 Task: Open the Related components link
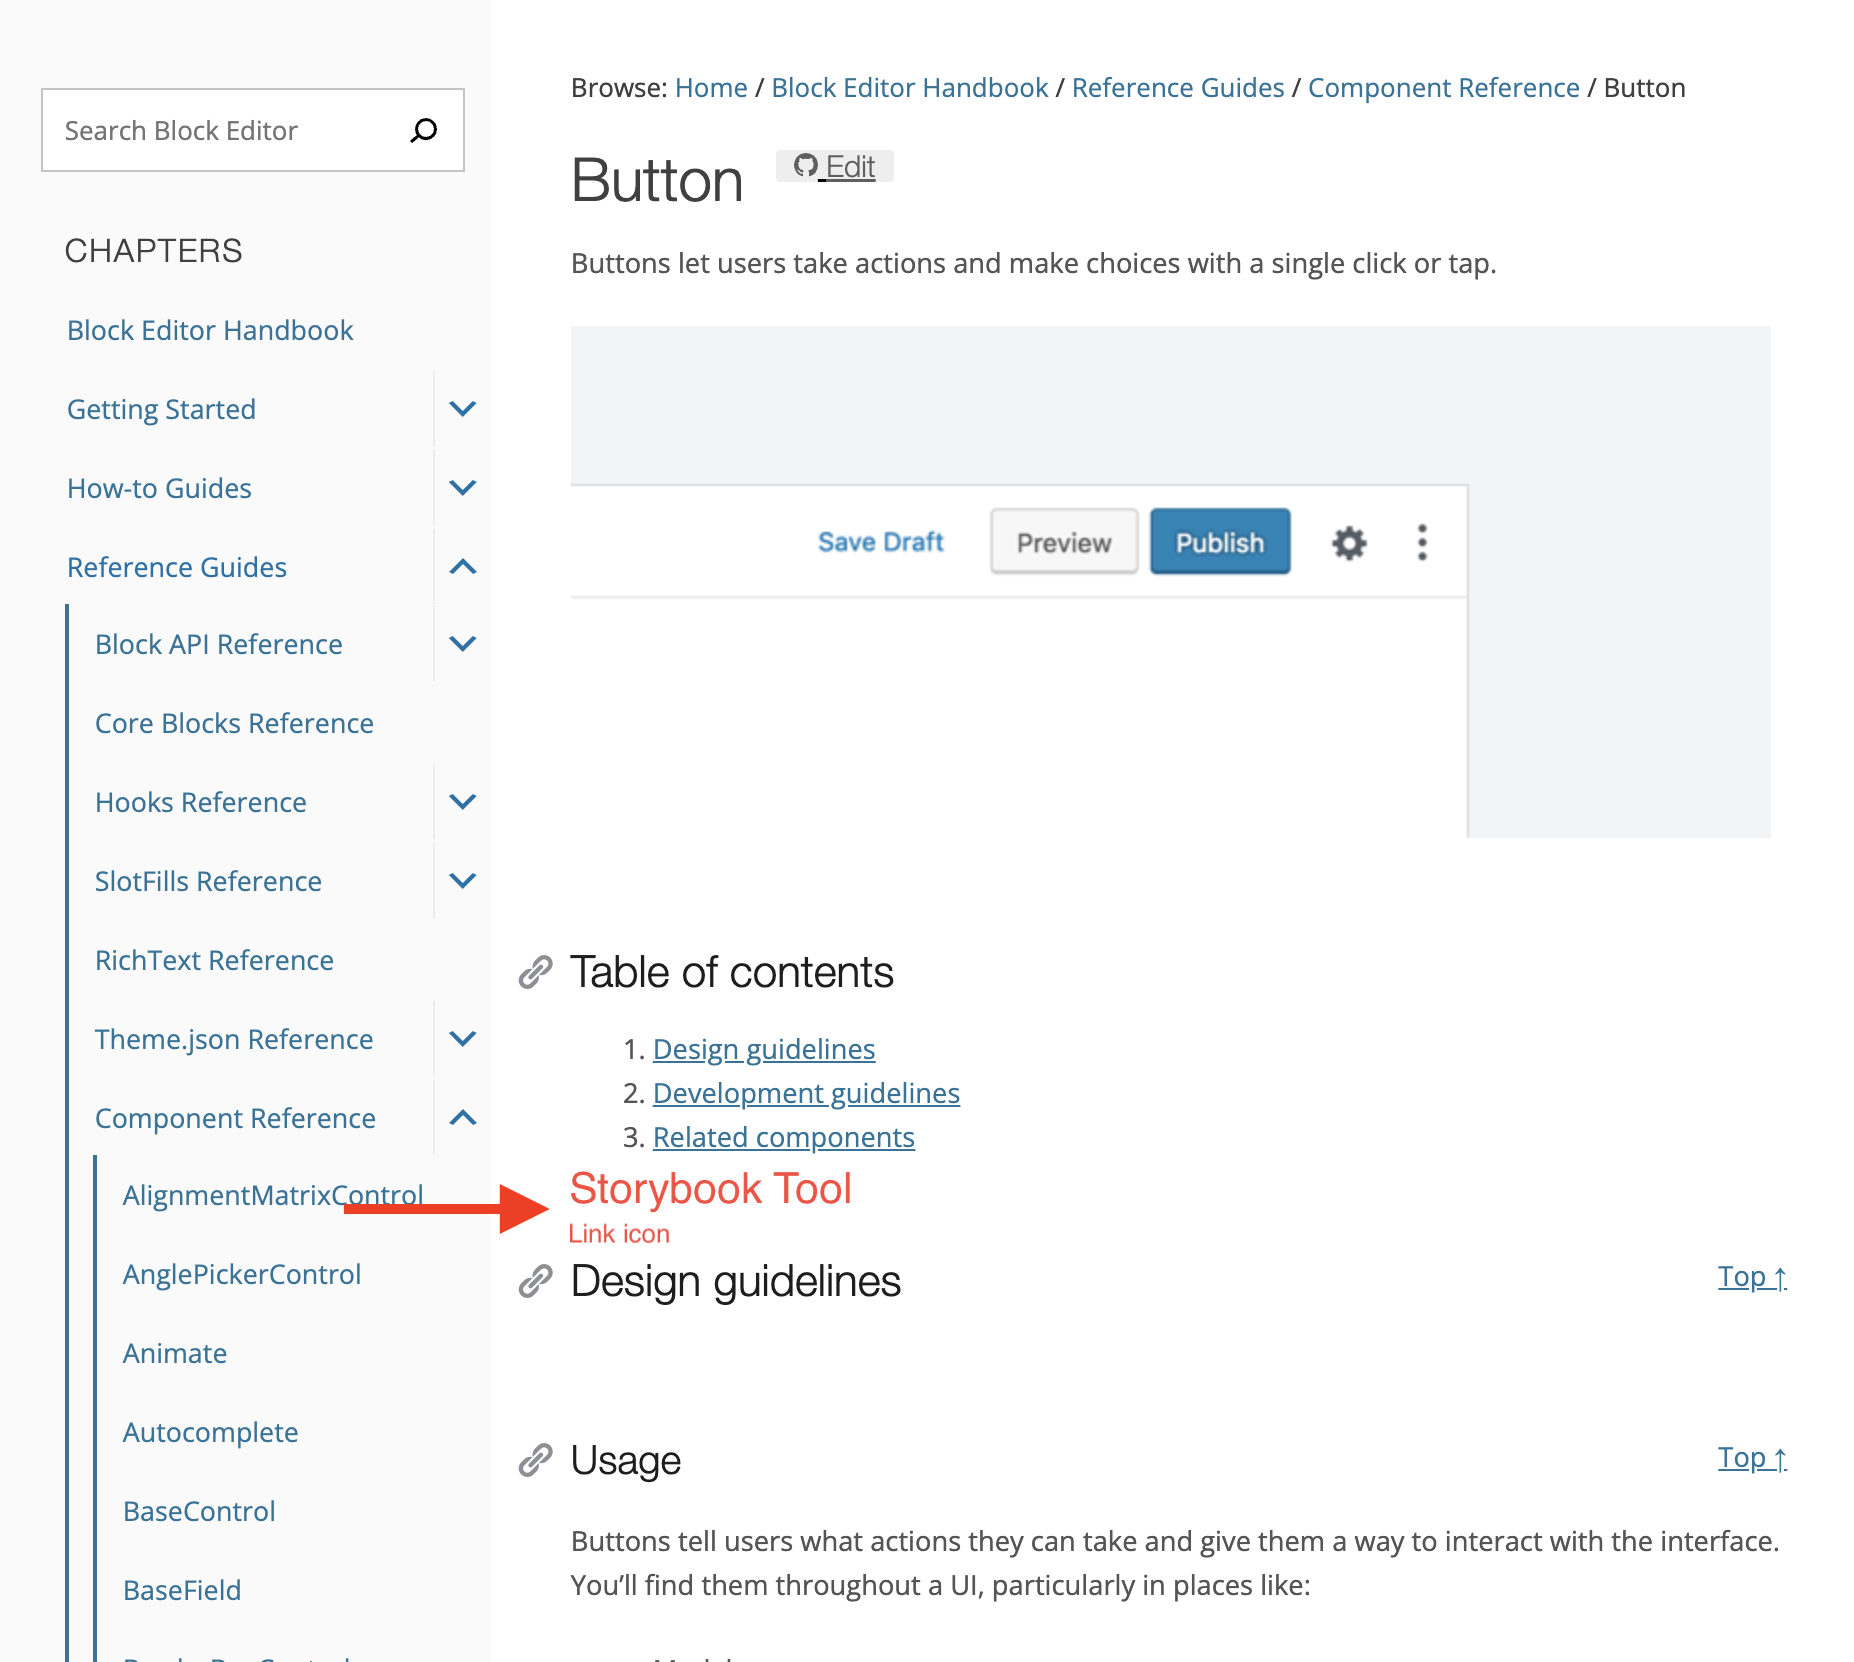click(x=783, y=1136)
